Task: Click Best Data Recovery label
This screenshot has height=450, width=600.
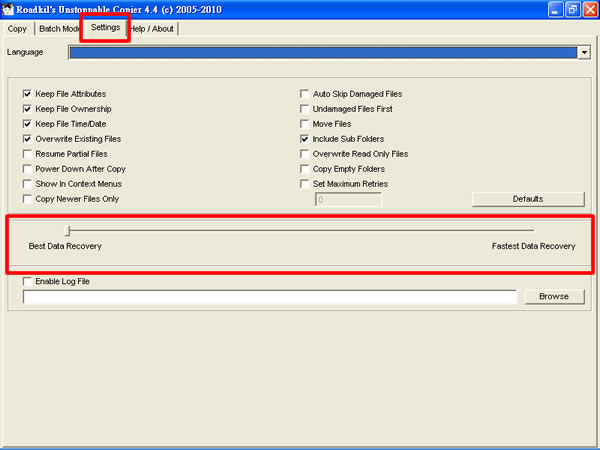Action: click(x=65, y=246)
